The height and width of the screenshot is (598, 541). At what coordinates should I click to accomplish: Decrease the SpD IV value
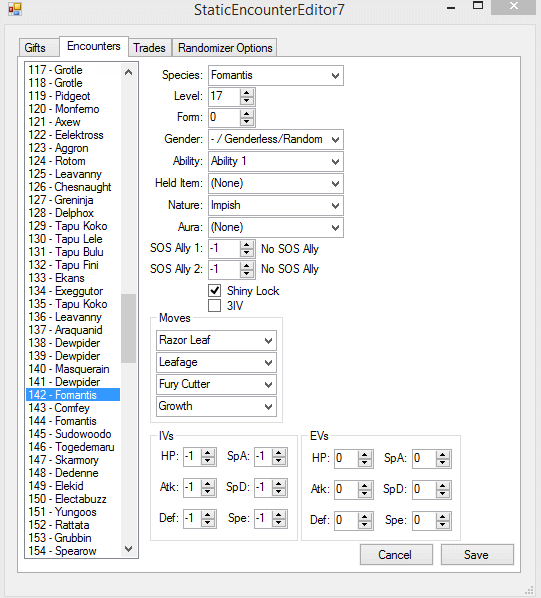click(279, 492)
